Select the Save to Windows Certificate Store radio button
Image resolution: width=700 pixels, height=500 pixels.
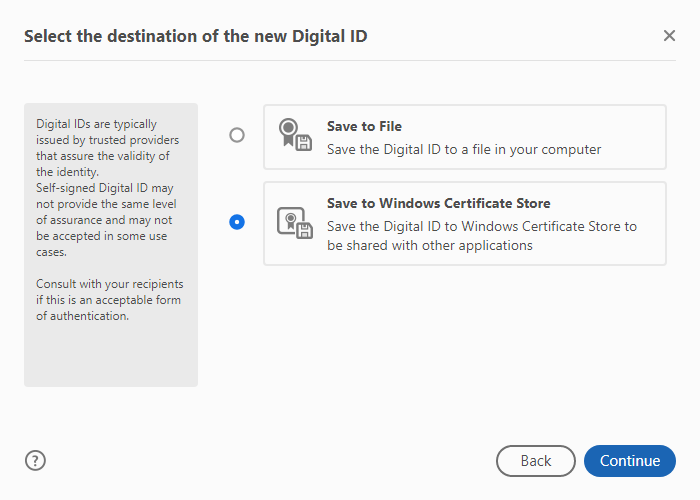(237, 222)
